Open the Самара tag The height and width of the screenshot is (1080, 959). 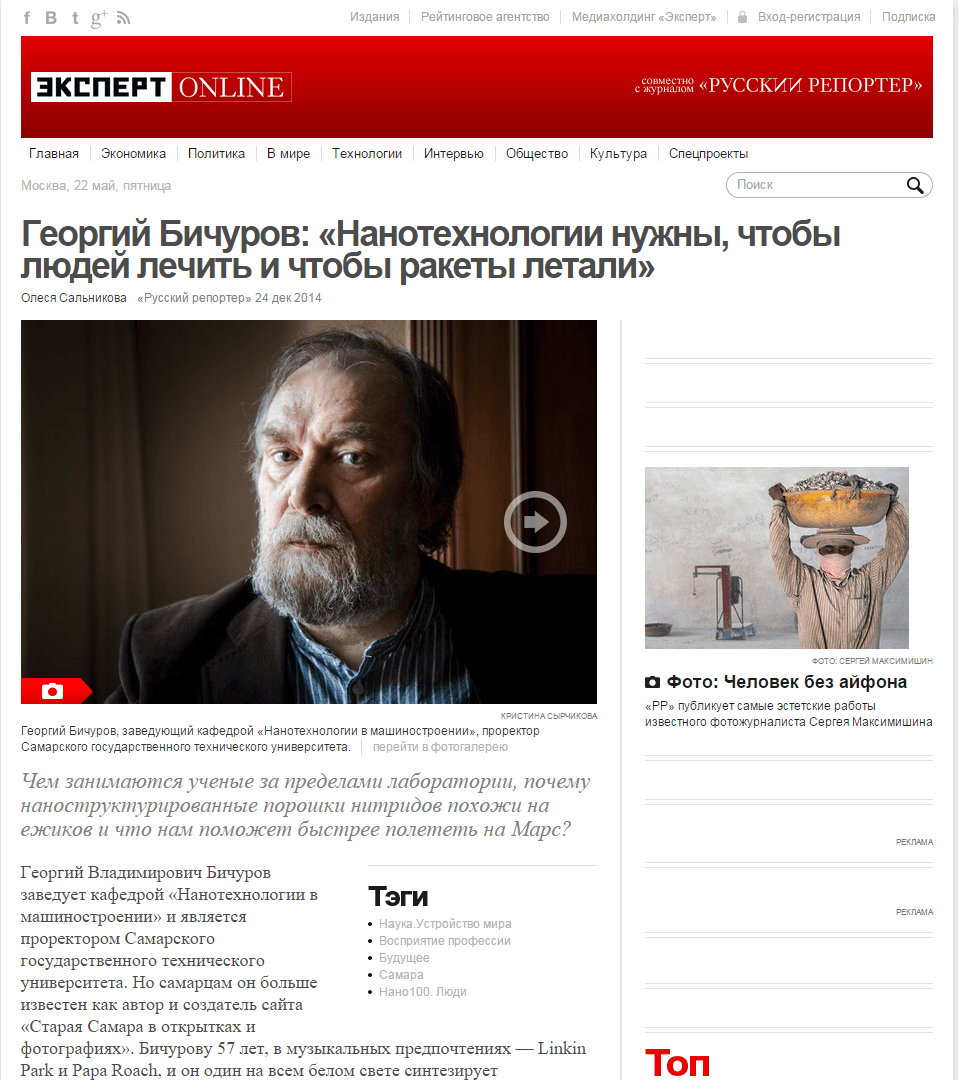401,975
